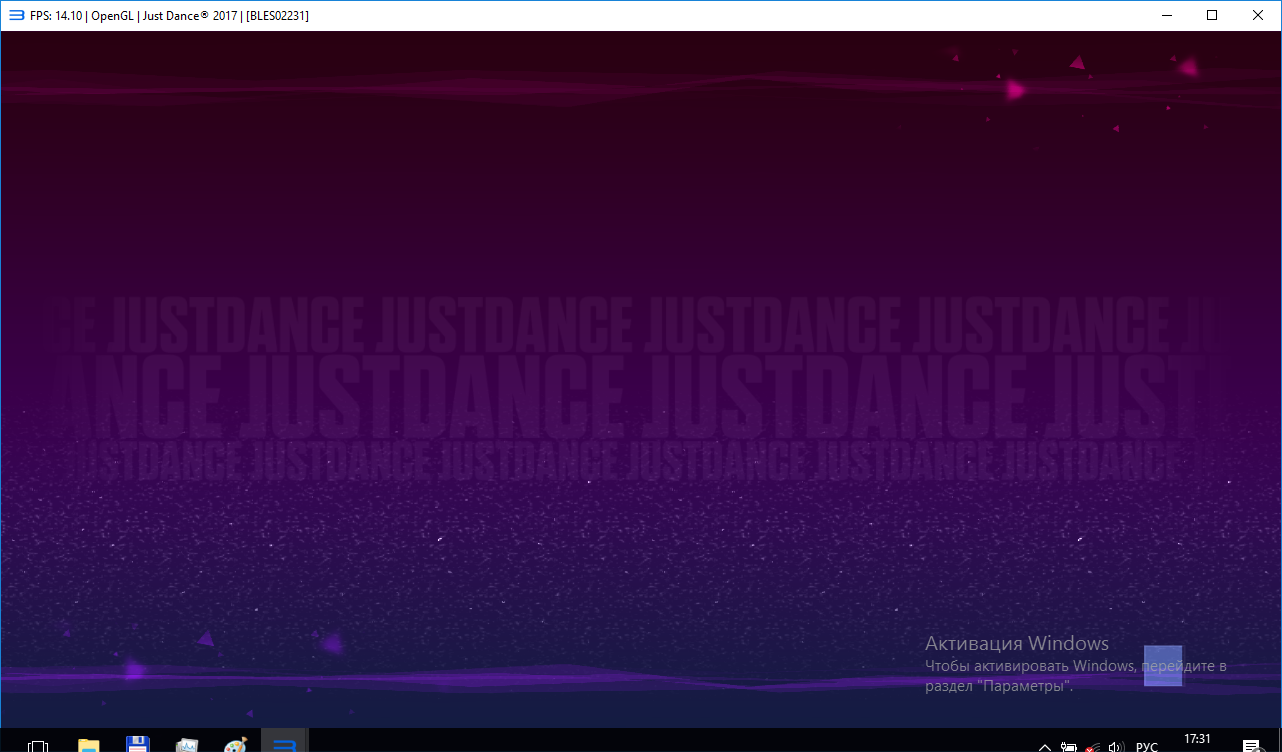
Task: Launch Paint from the taskbar palette icon
Action: pyautogui.click(x=235, y=745)
